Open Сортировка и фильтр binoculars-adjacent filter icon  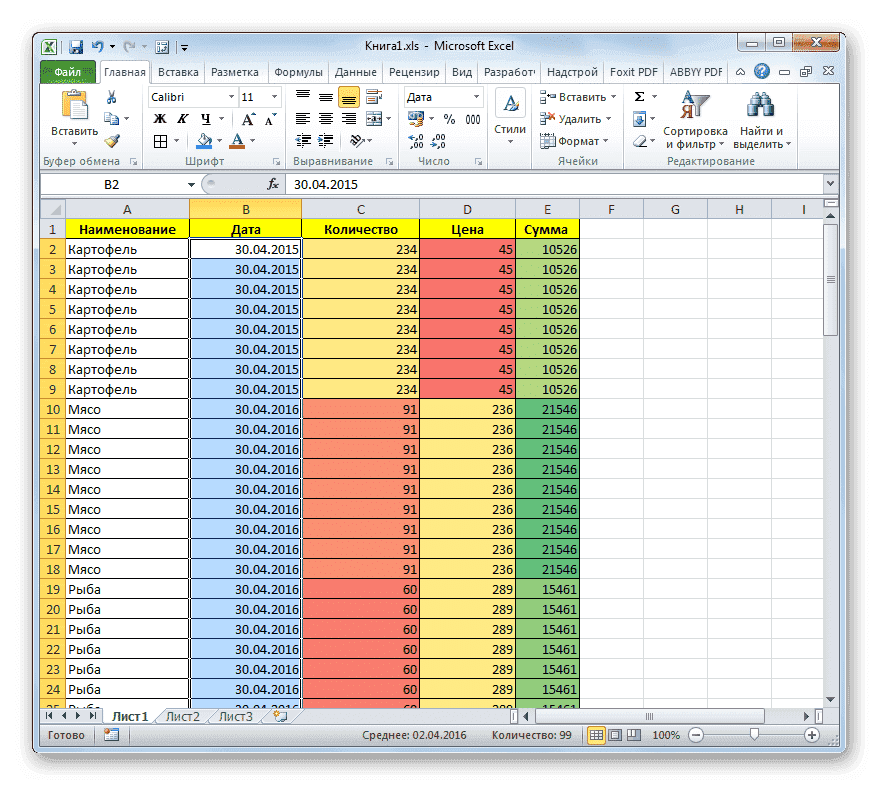[x=696, y=105]
